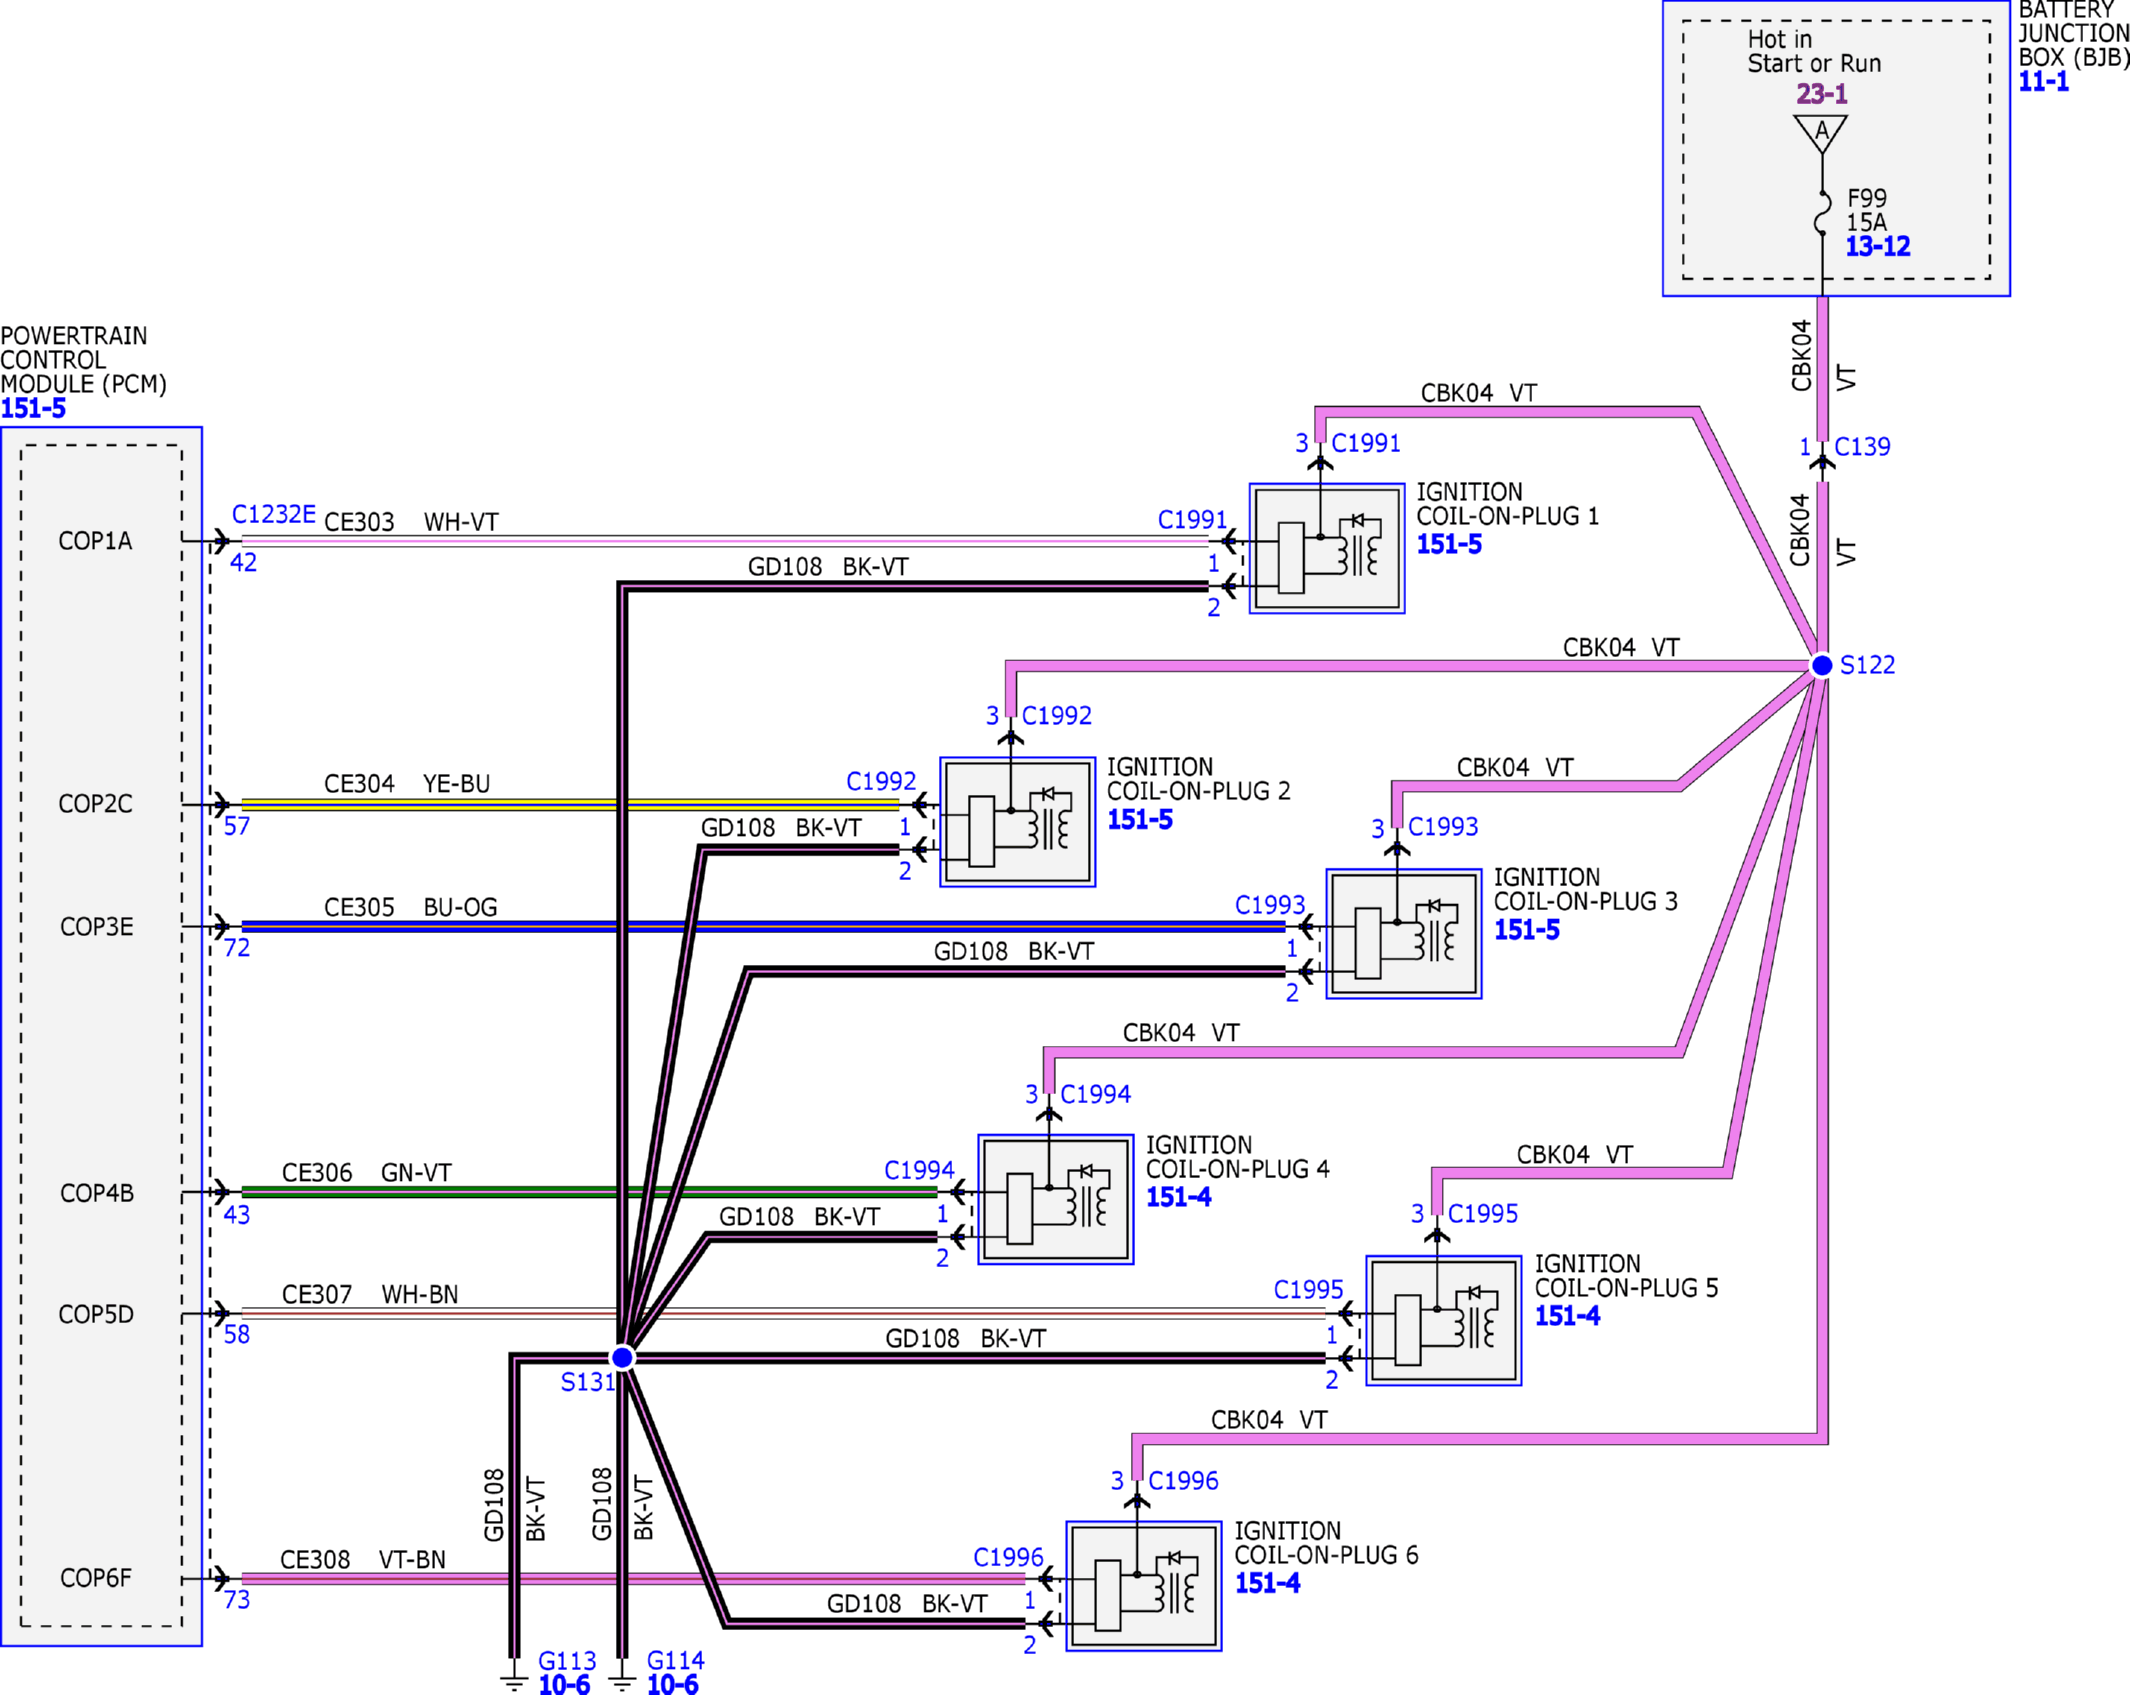Click the 151-4 link beside Ignition Coil-On-Plug 5
2130x1695 pixels.
click(x=1568, y=1316)
